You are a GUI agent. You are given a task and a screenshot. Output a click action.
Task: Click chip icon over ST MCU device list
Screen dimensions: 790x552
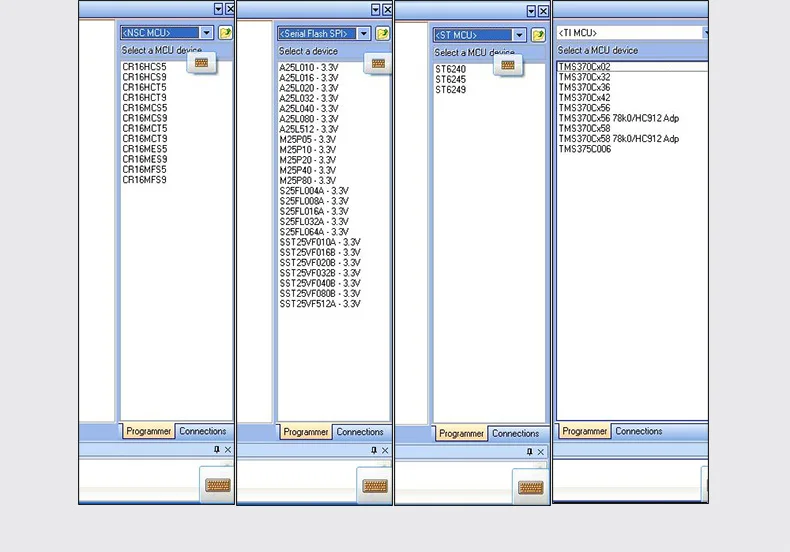tap(508, 65)
